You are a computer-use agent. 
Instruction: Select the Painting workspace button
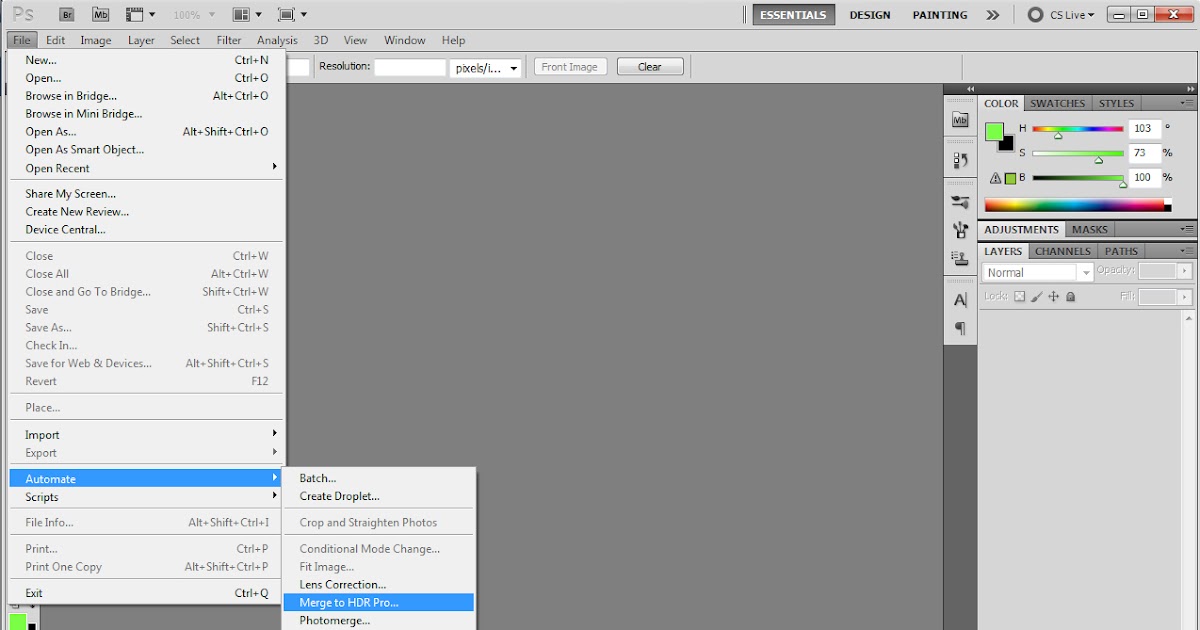[940, 15]
